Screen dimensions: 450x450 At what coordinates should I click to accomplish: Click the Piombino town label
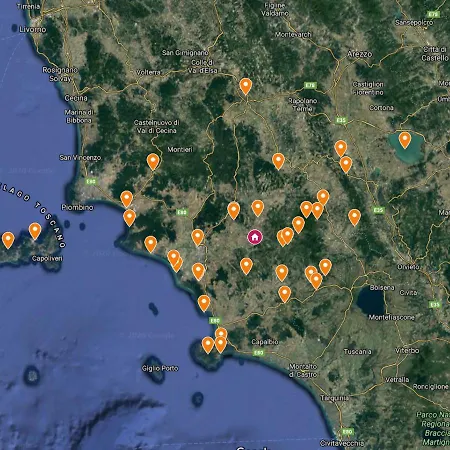tap(77, 207)
